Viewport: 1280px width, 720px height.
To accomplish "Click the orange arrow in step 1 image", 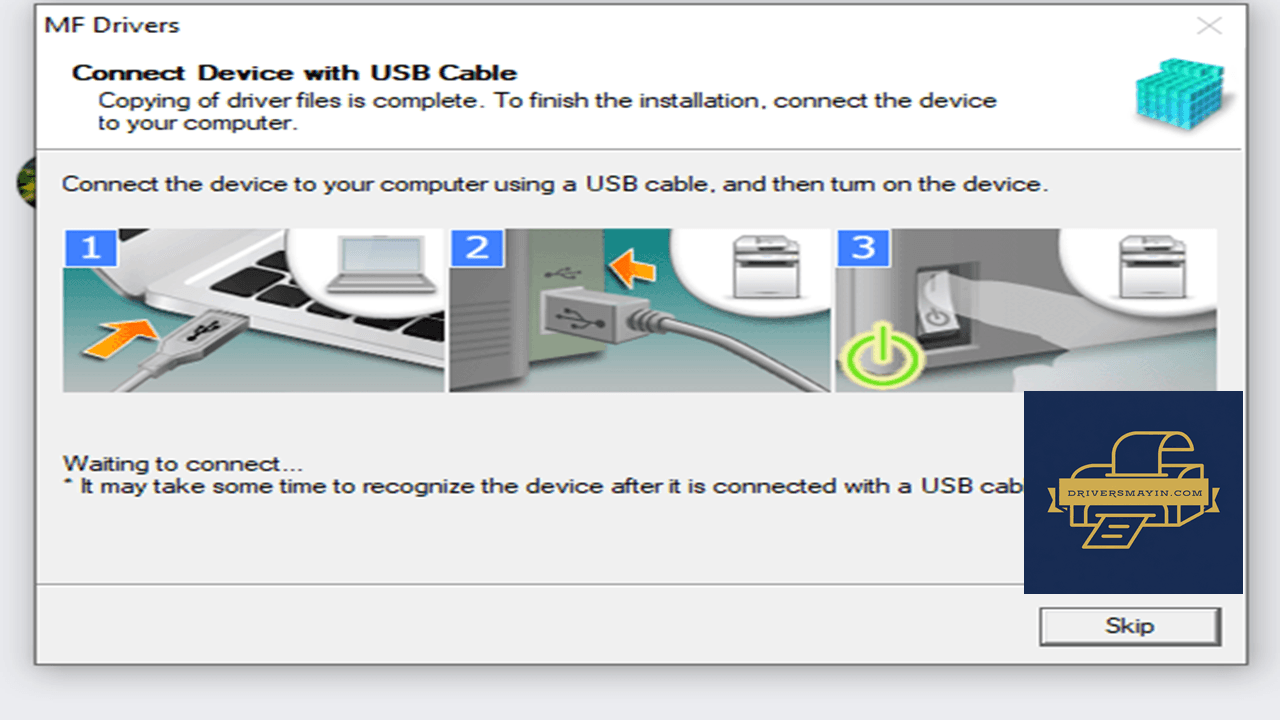I will pyautogui.click(x=122, y=337).
